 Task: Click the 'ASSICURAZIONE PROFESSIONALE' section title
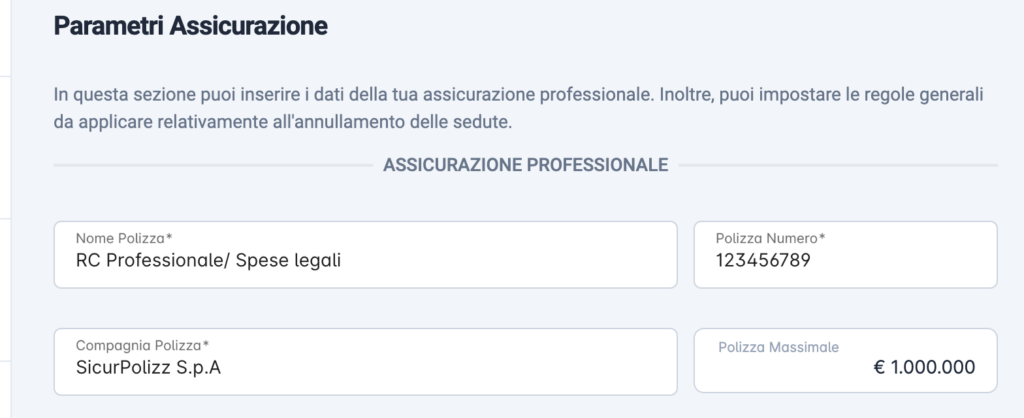point(526,165)
